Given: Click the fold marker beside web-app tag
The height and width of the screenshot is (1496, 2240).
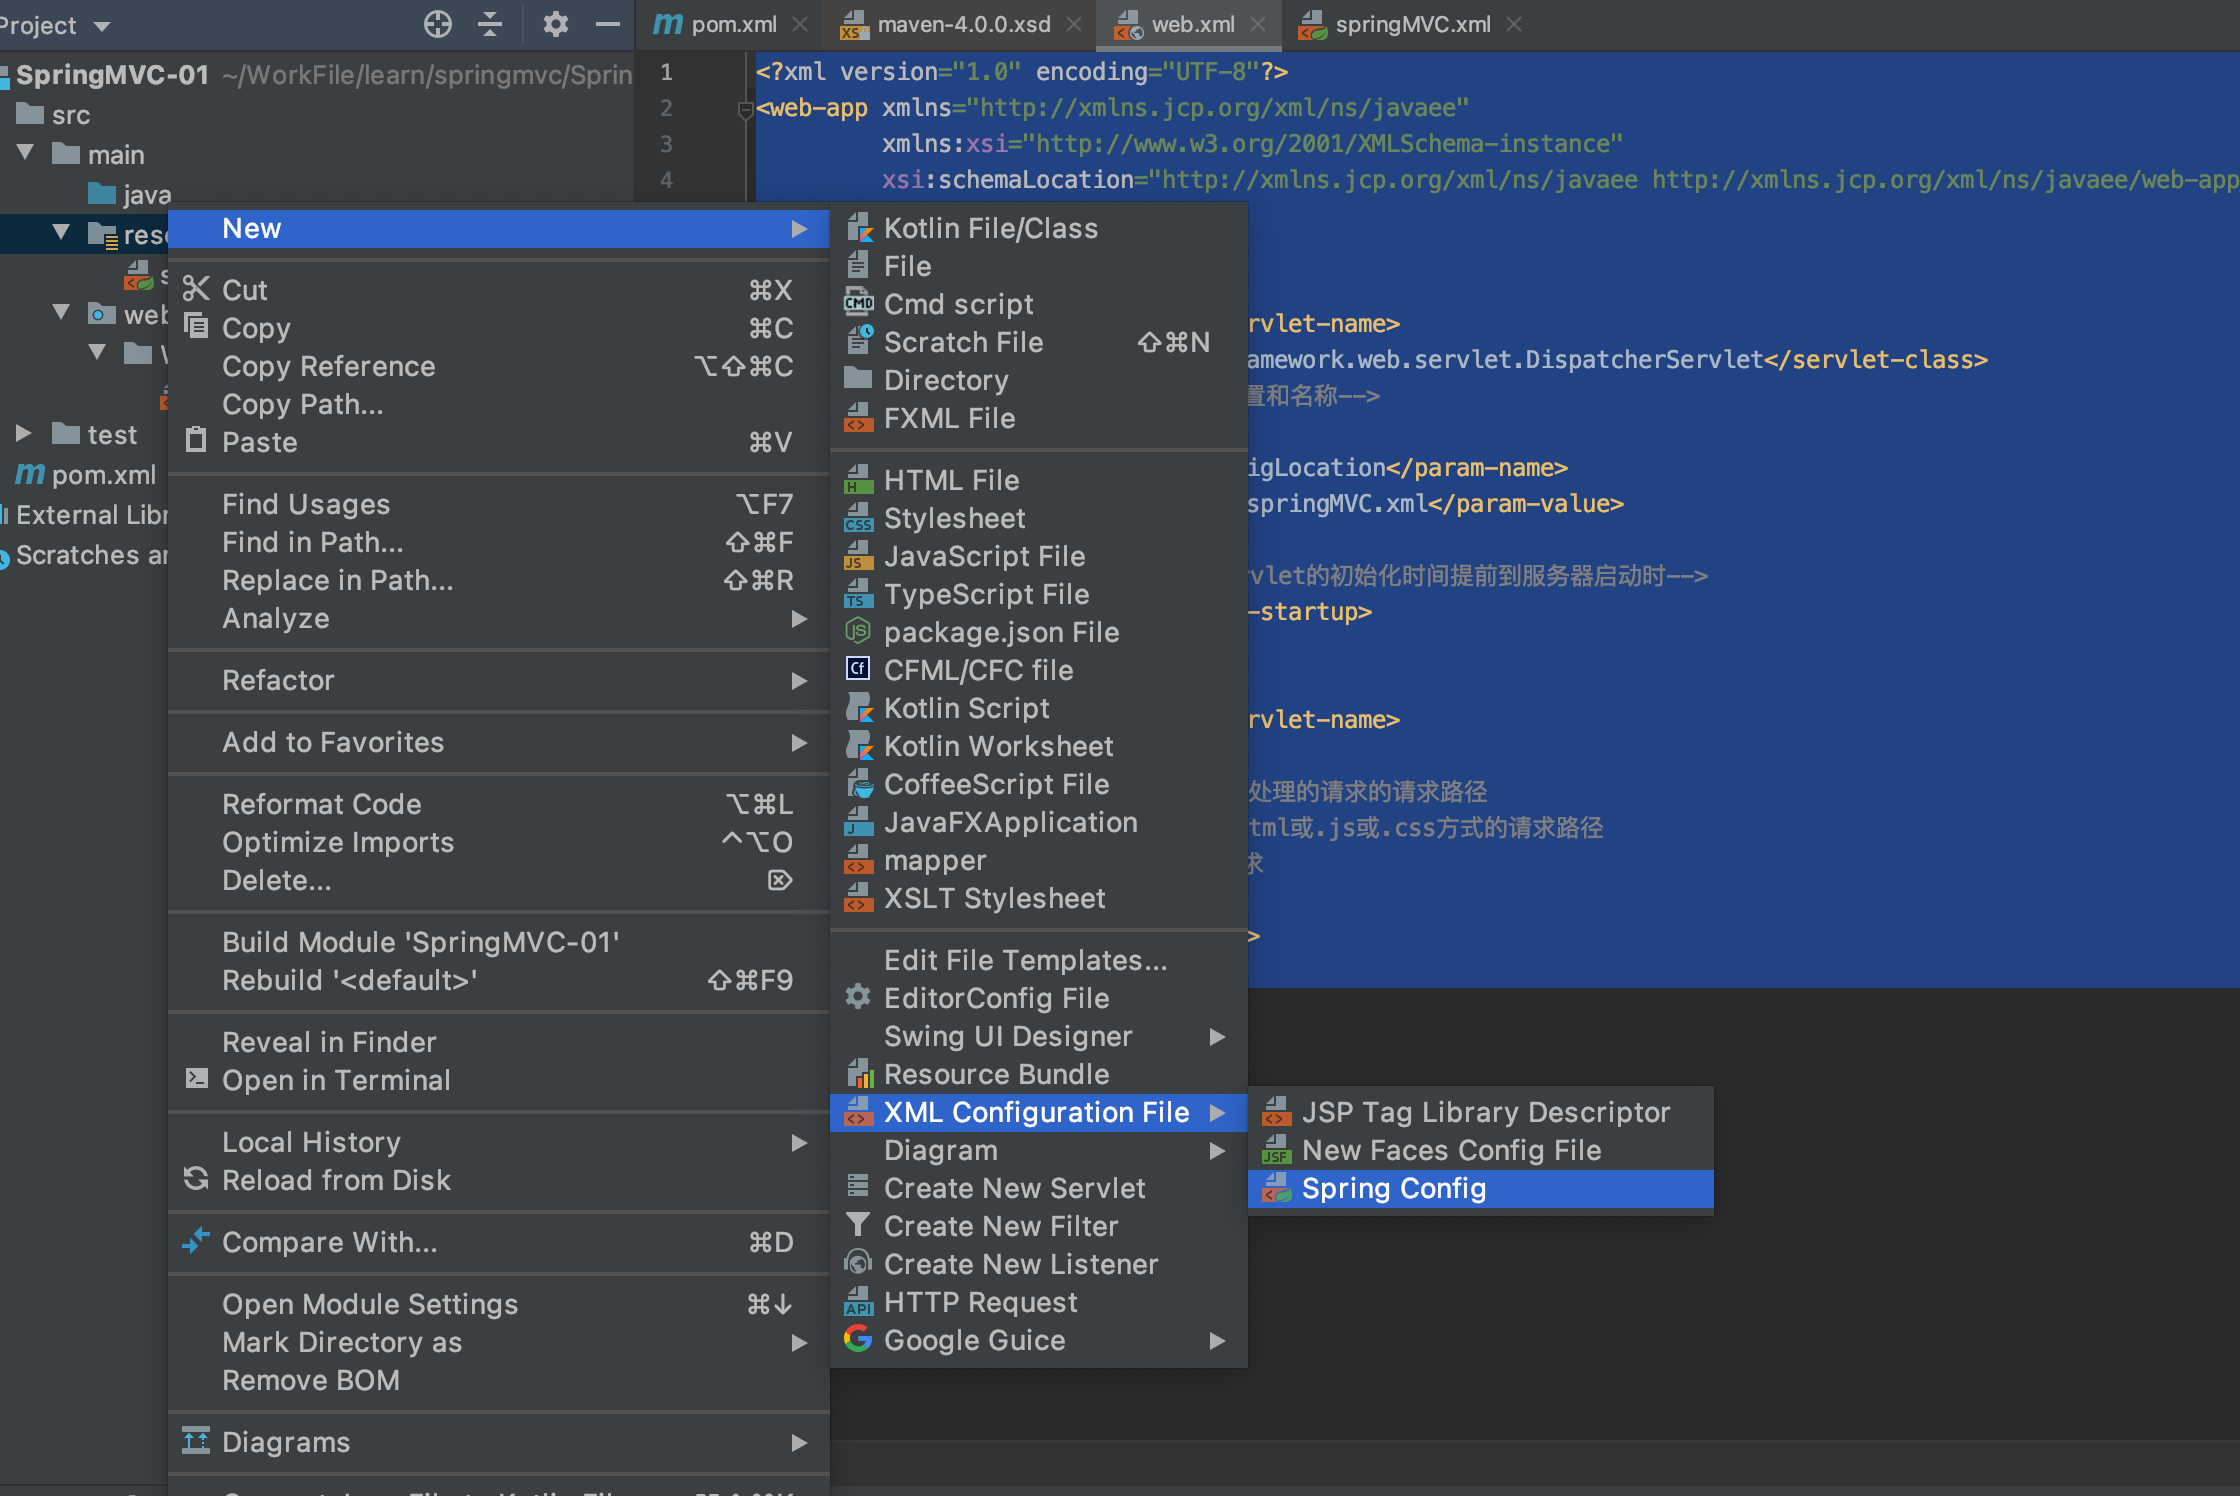Looking at the screenshot, I should click(x=744, y=109).
